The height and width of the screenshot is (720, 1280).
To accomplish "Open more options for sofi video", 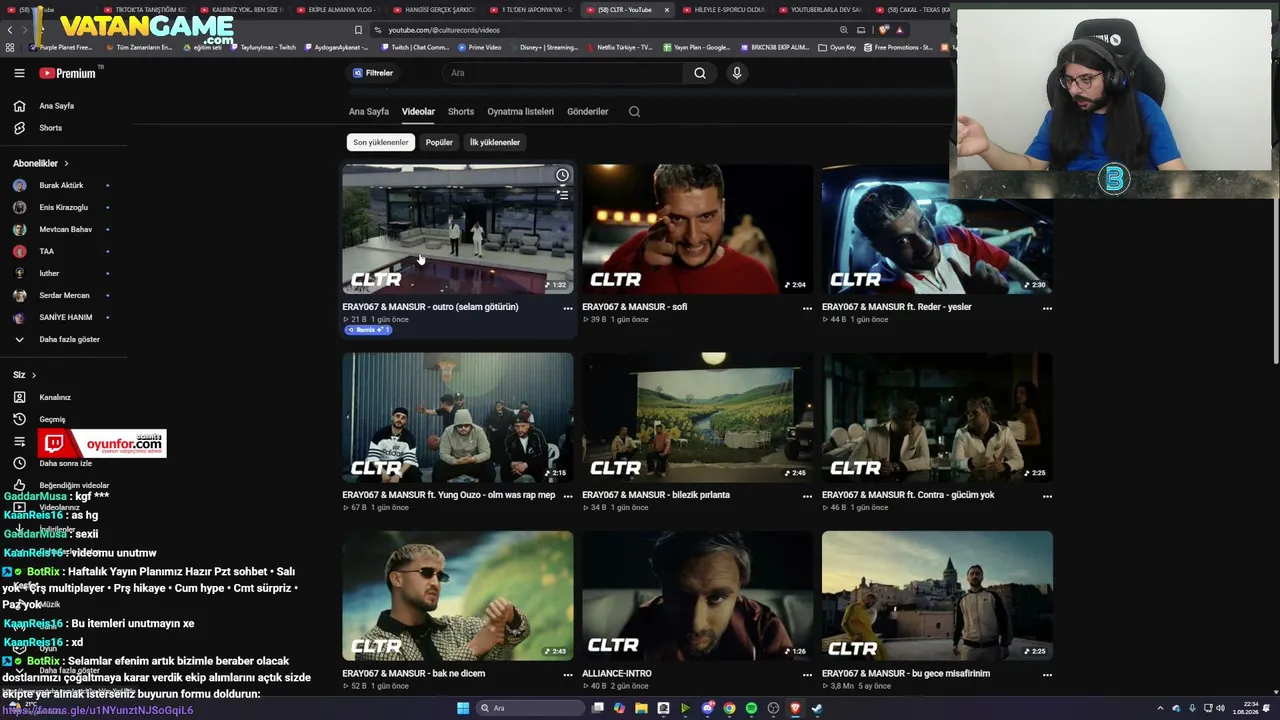I will click(x=807, y=308).
